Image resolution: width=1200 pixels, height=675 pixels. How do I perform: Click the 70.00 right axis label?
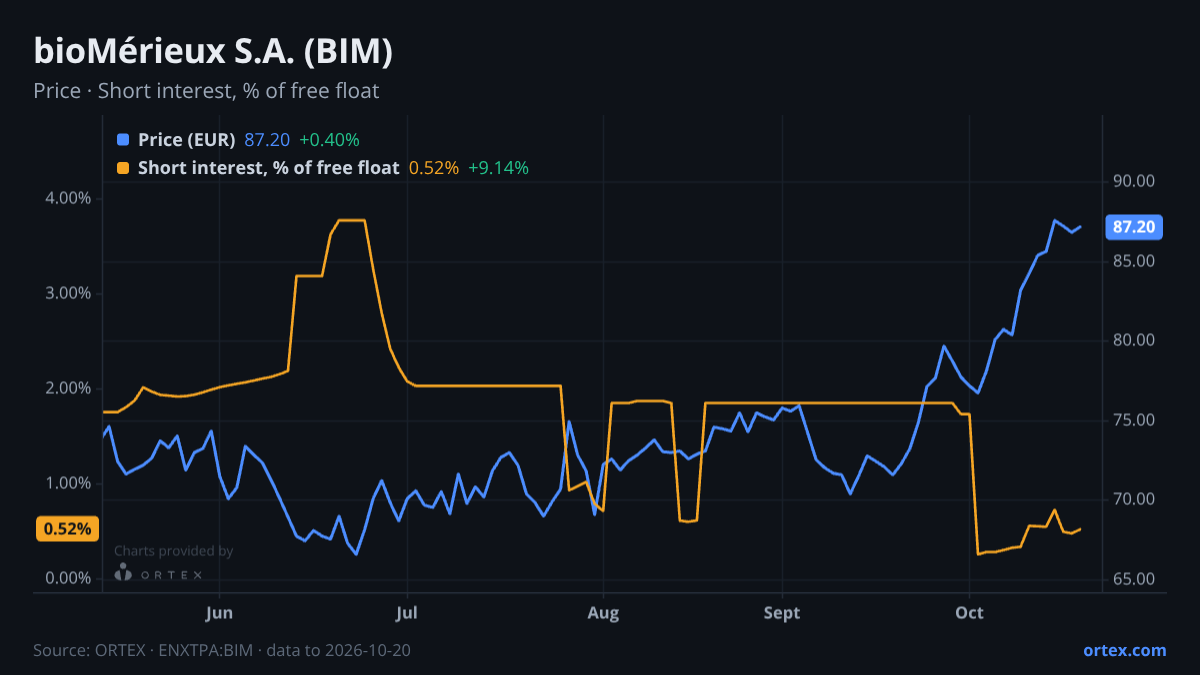pyautogui.click(x=1134, y=499)
